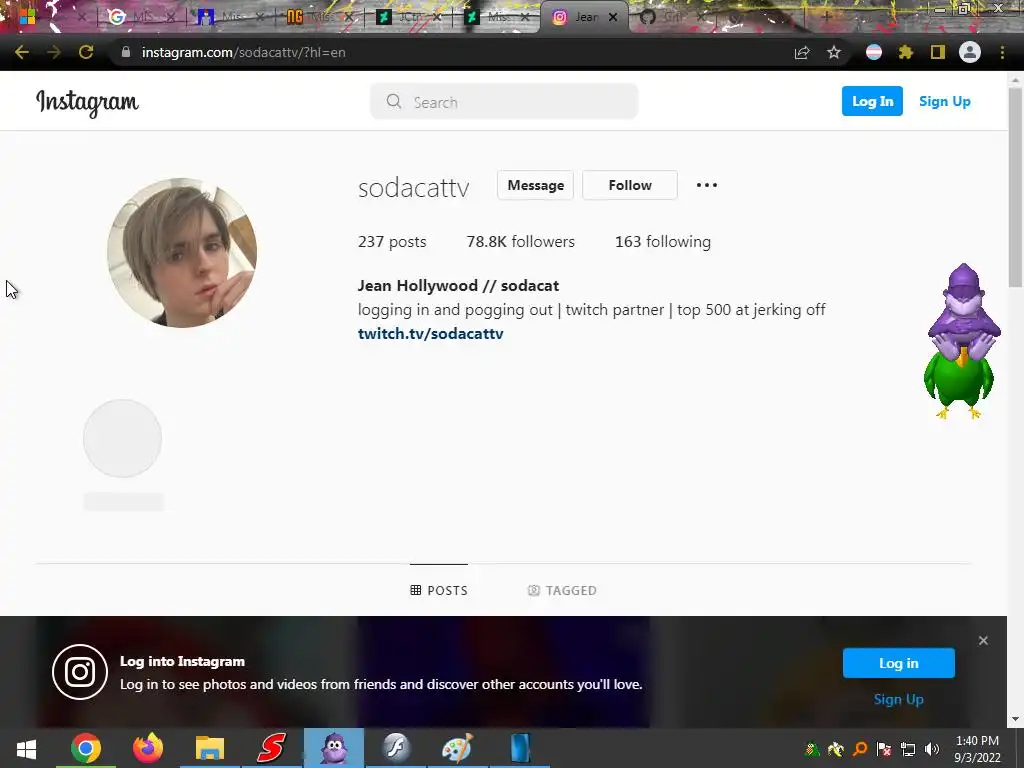Click Sign Up on the bottom banner
1024x768 pixels.
(x=899, y=699)
